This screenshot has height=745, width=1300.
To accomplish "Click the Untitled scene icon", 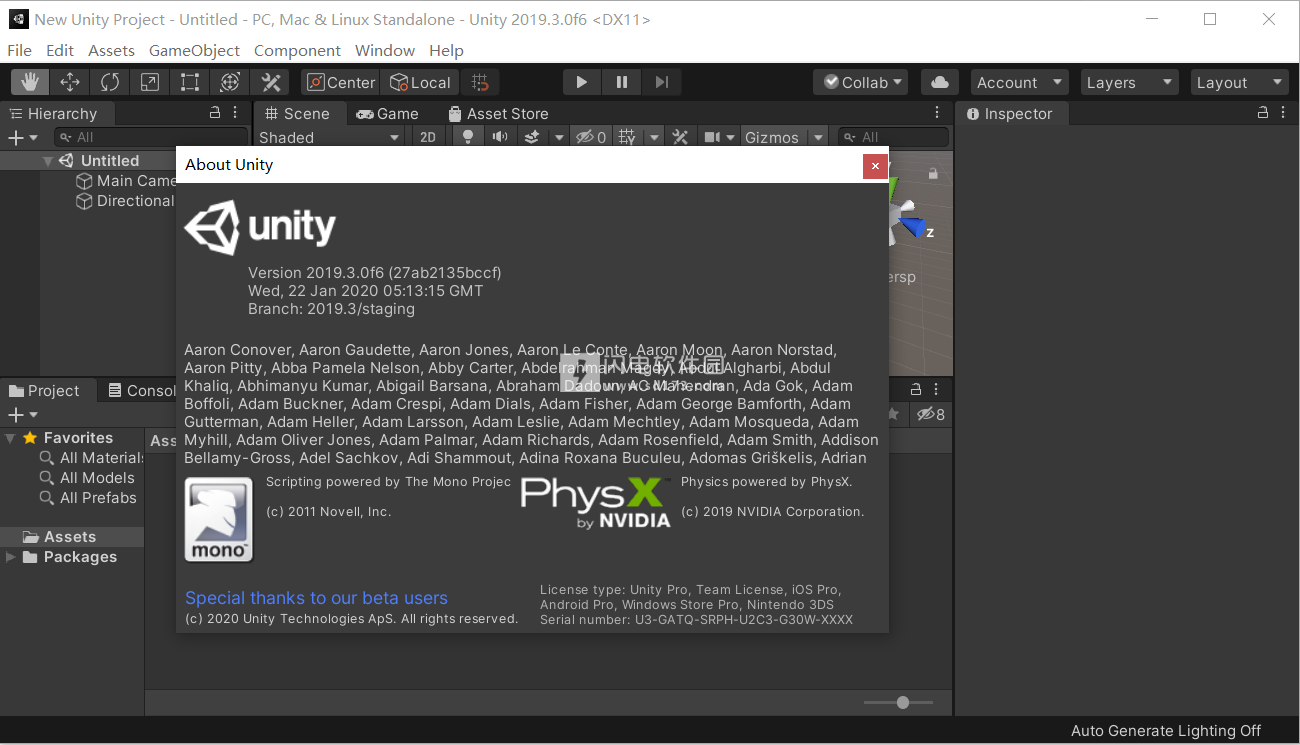I will [66, 160].
